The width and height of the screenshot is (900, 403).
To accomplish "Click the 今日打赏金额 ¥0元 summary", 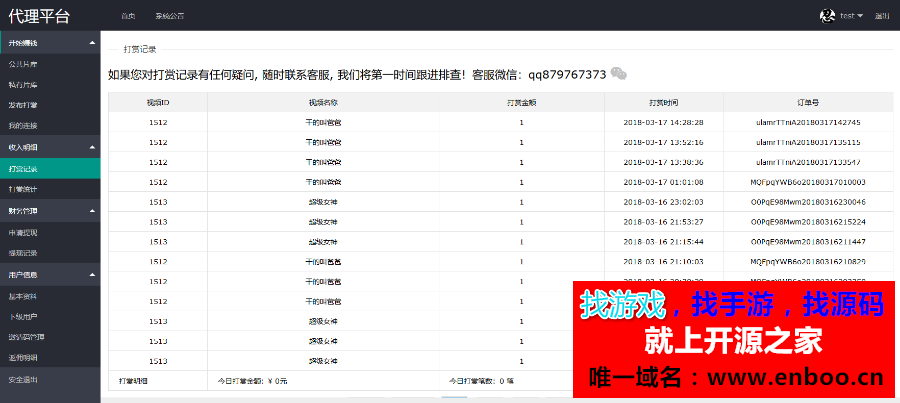I will [252, 381].
